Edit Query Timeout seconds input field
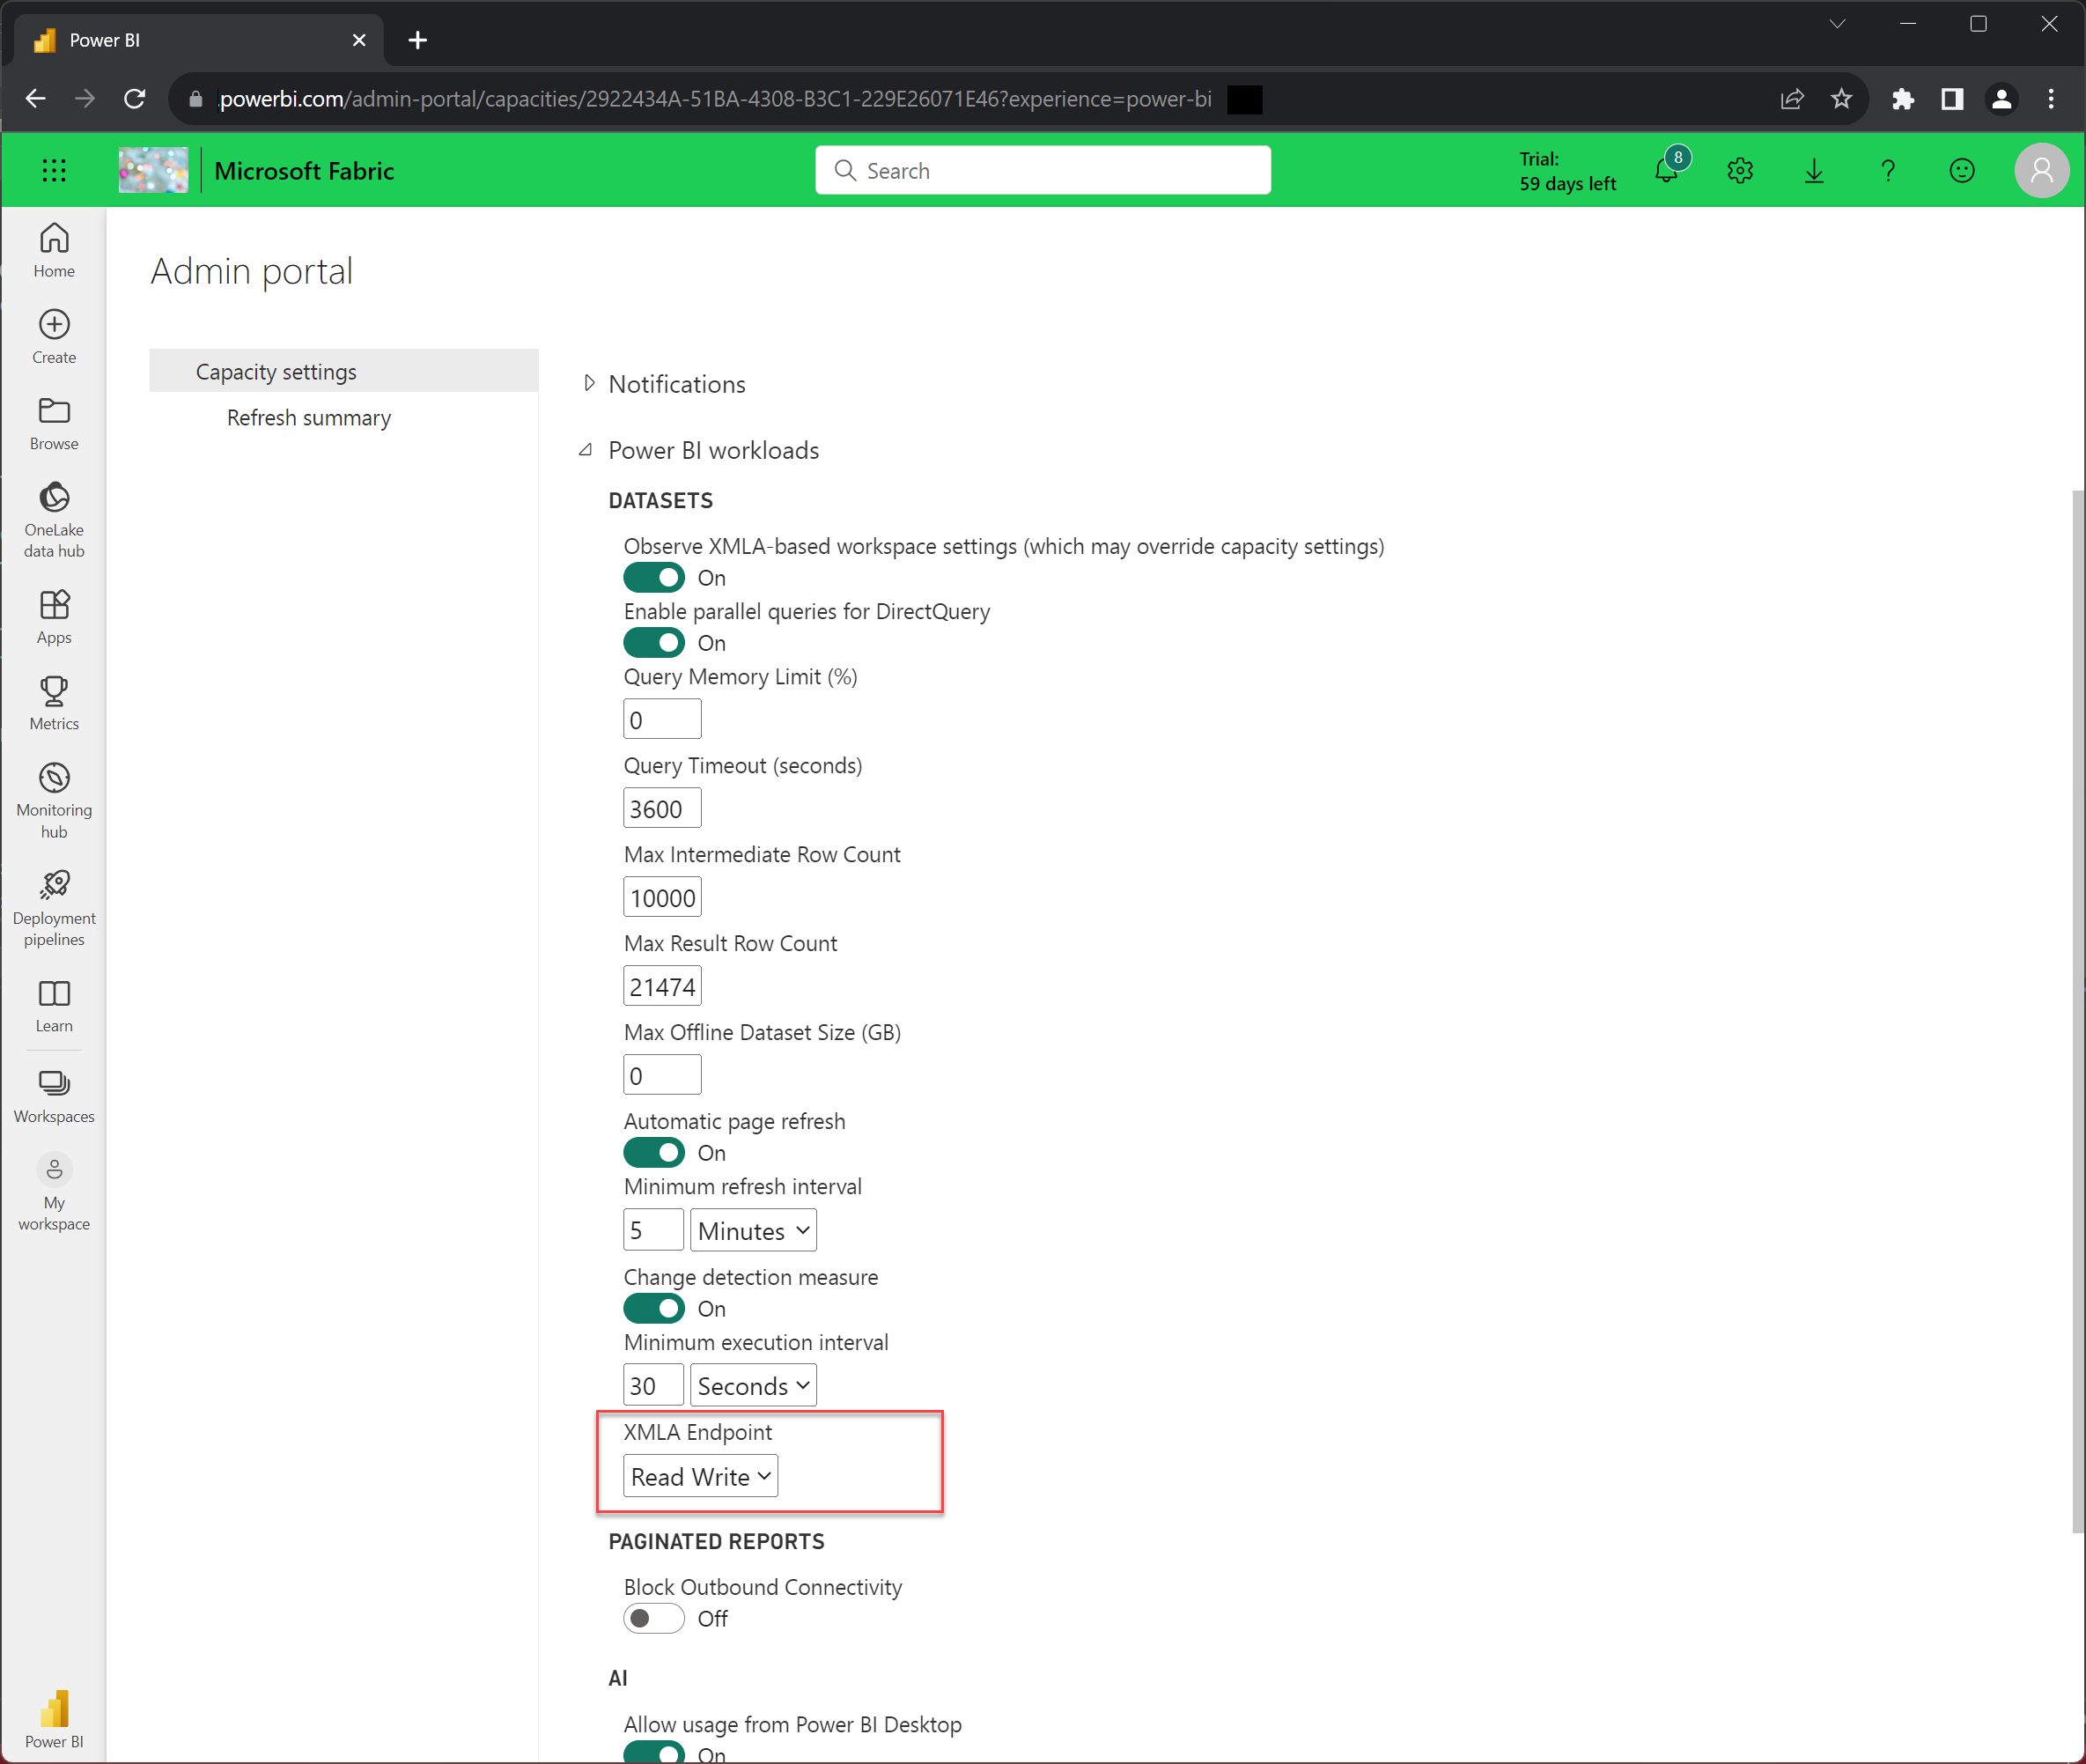The image size is (2086, 1764). pyautogui.click(x=663, y=808)
